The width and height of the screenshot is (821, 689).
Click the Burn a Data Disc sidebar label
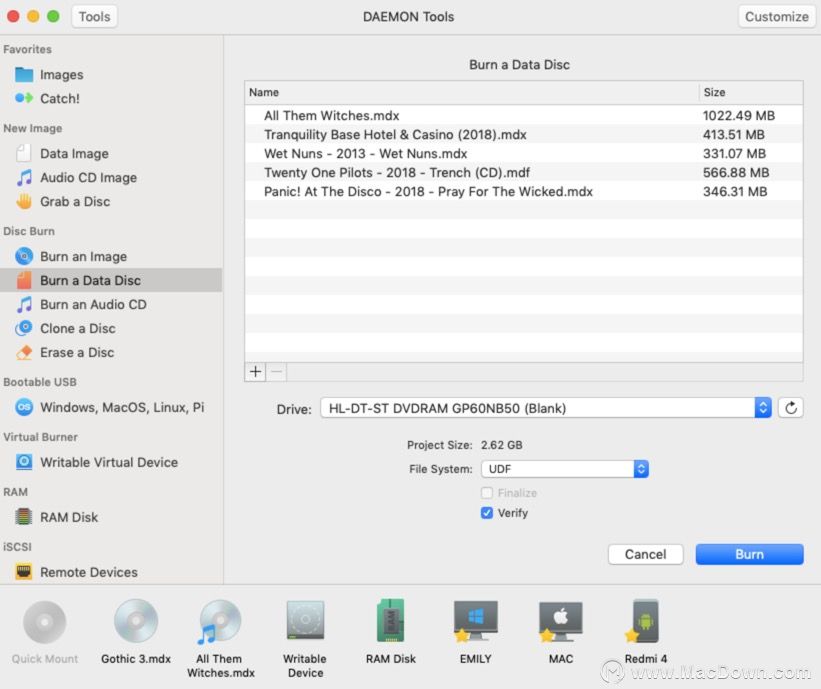90,281
